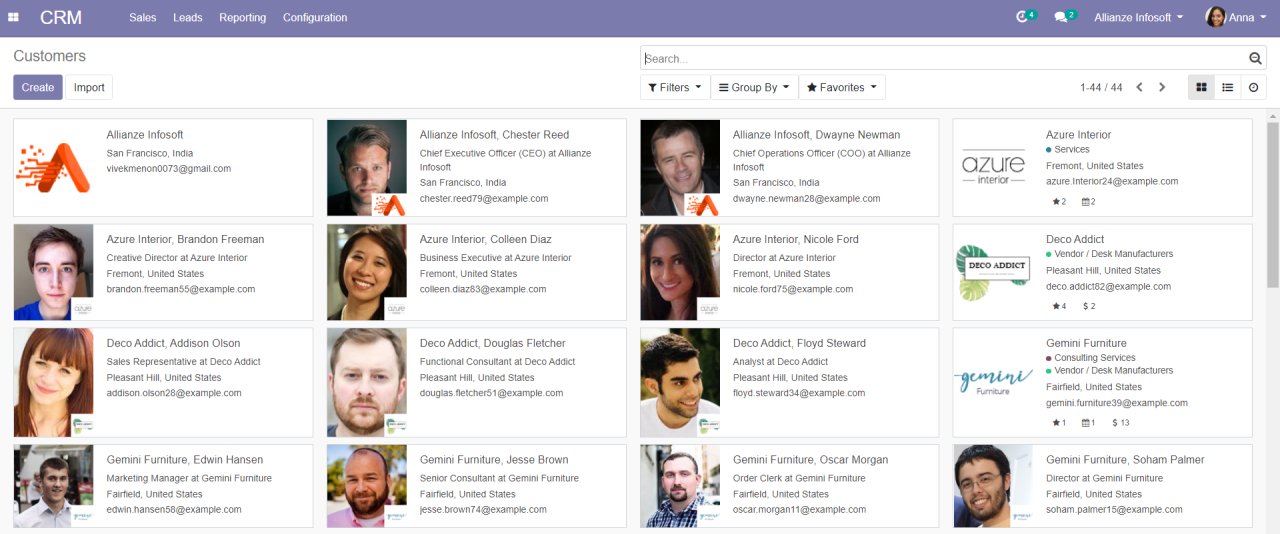Click Vendor / Desk Manufacturers tag on Deco Addict
This screenshot has width=1280, height=534.
coord(1110,254)
